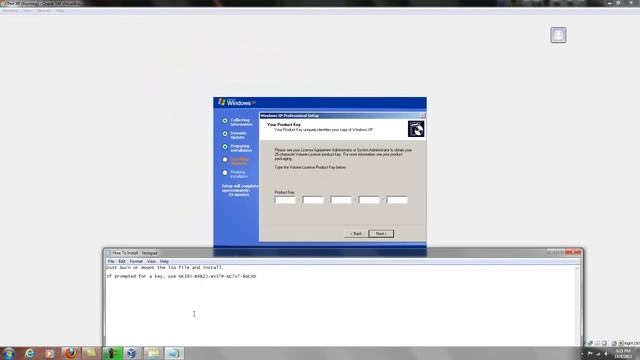Click the square icon at the VM's top right
The height and width of the screenshot is (360, 640).
[558, 35]
